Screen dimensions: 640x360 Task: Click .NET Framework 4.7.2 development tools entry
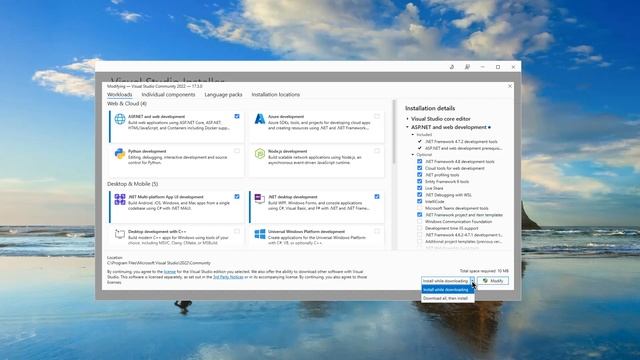(461, 141)
